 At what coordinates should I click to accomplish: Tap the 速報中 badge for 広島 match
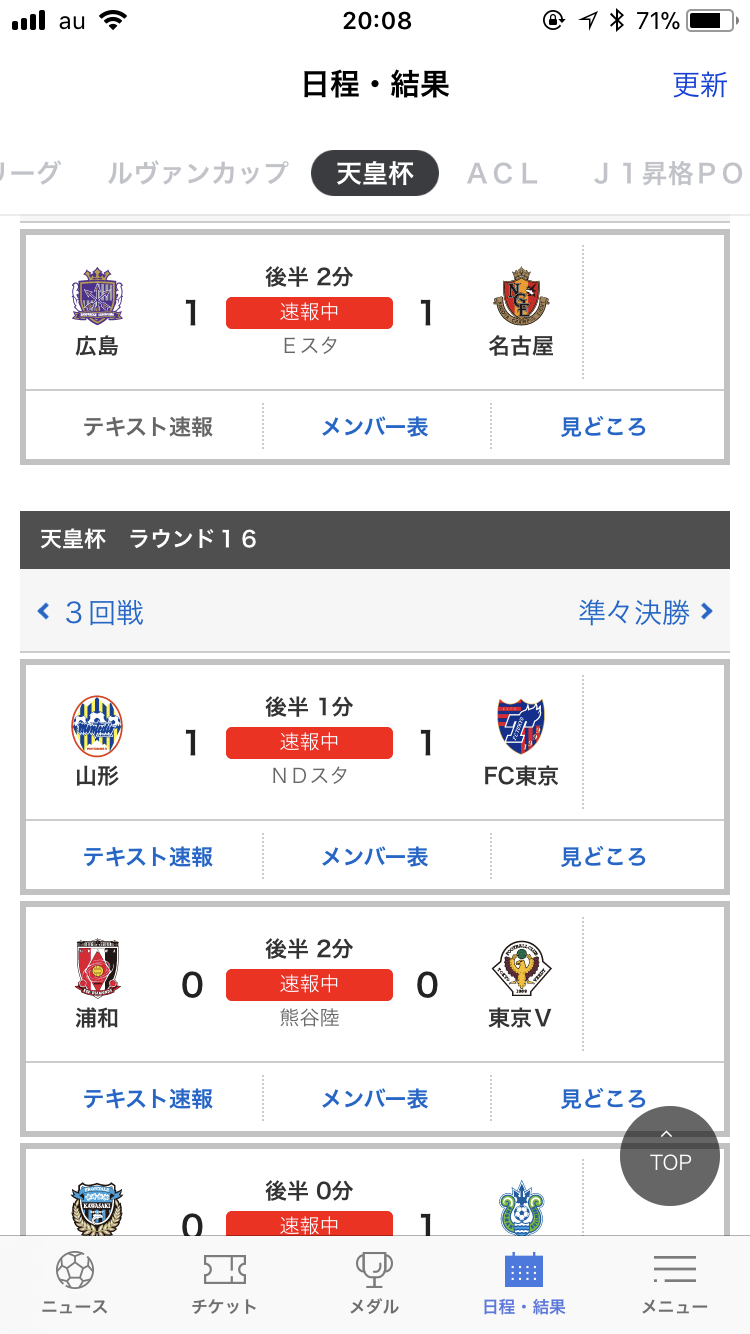[309, 312]
